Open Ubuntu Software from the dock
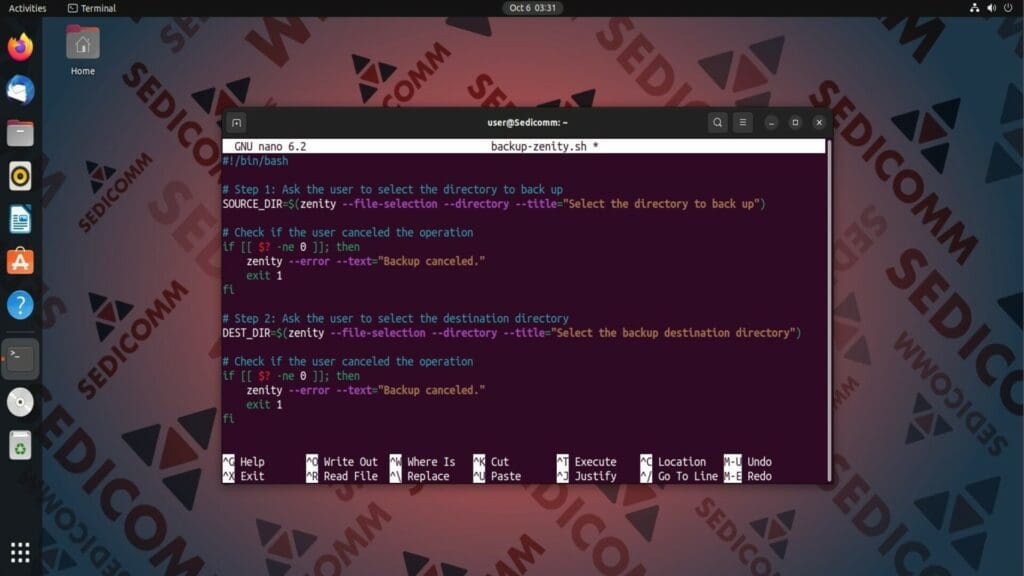 [x=20, y=260]
